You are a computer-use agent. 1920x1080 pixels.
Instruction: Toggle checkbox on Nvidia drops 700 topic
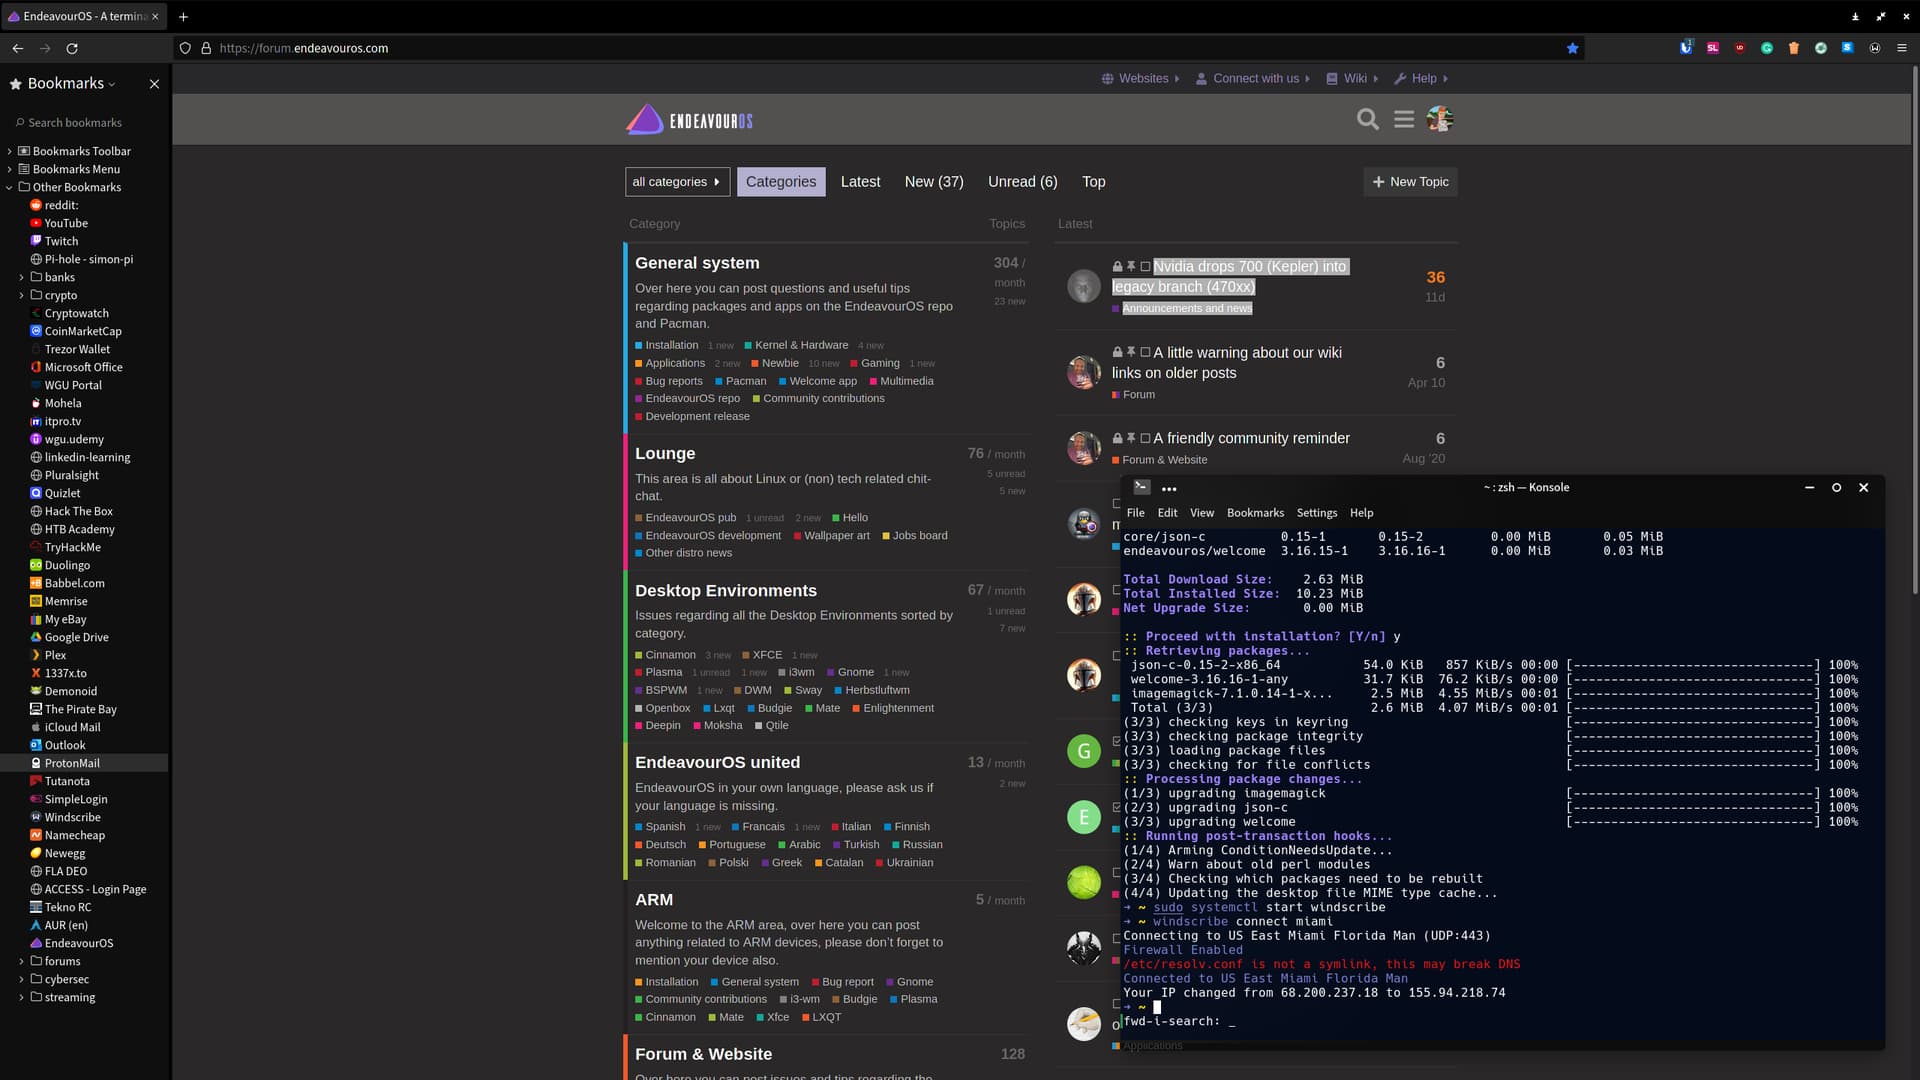pyautogui.click(x=1145, y=267)
